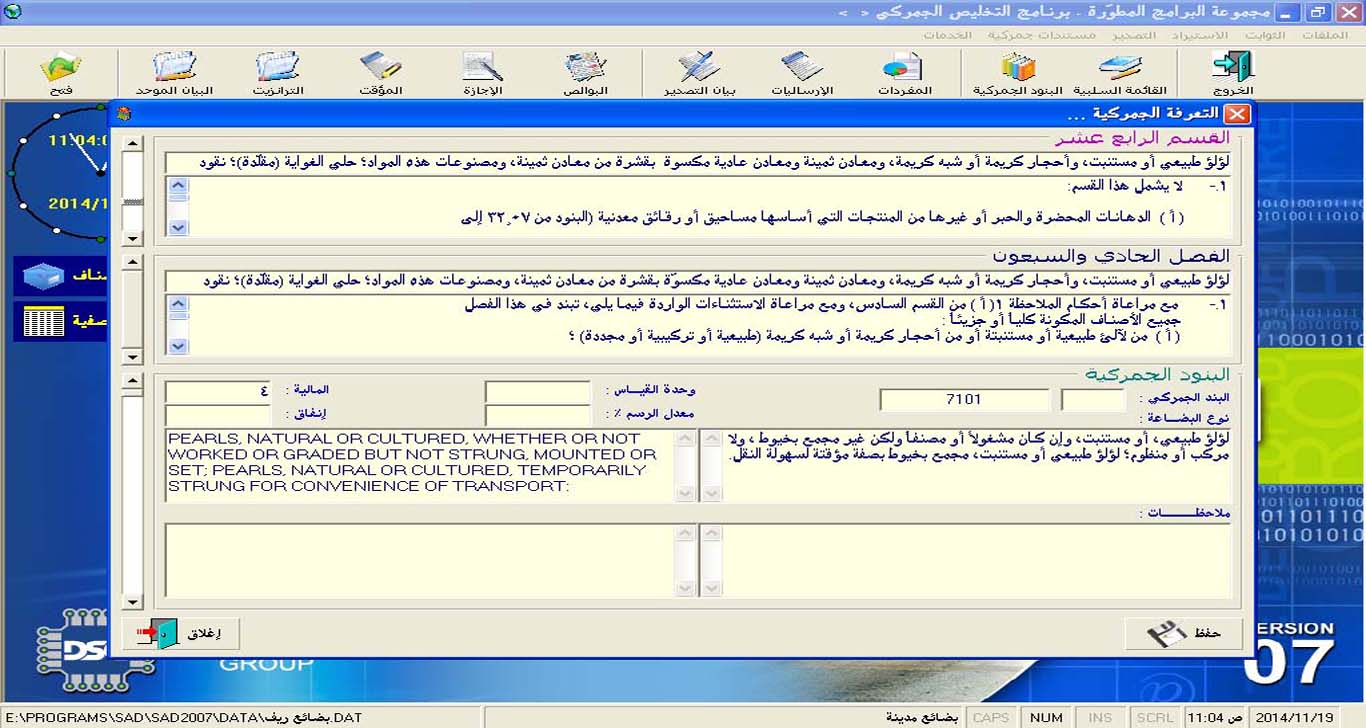Screen dimensions: 1366x728
Task: Click the إغلاق close button
Action: 181,633
